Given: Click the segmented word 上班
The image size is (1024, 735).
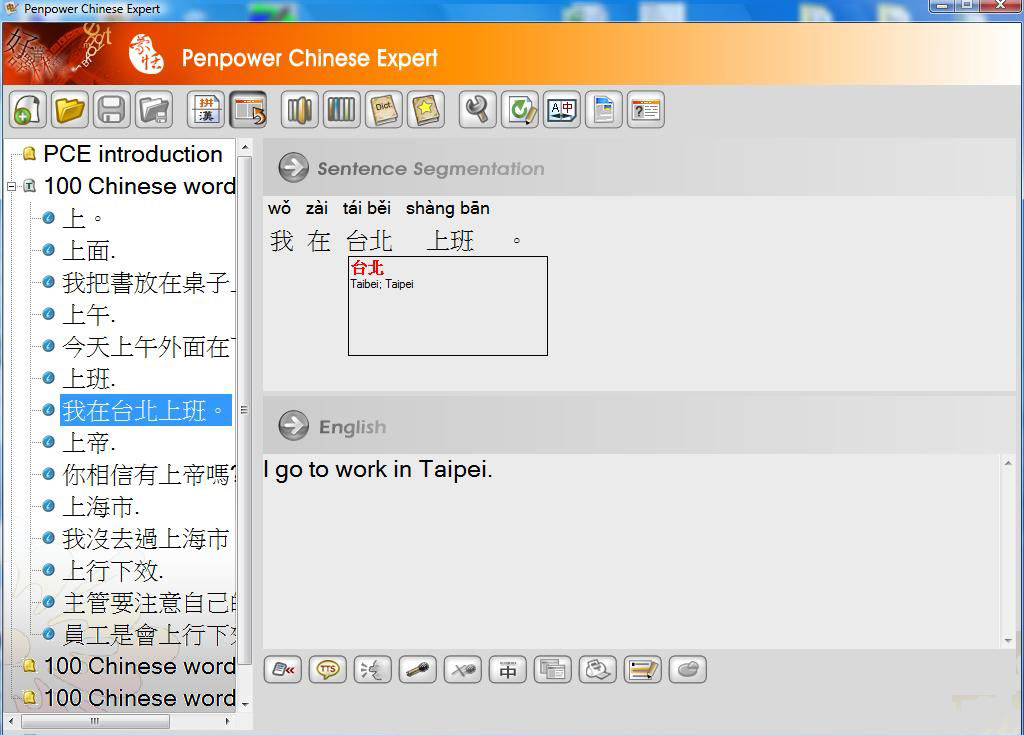Looking at the screenshot, I should coord(450,241).
